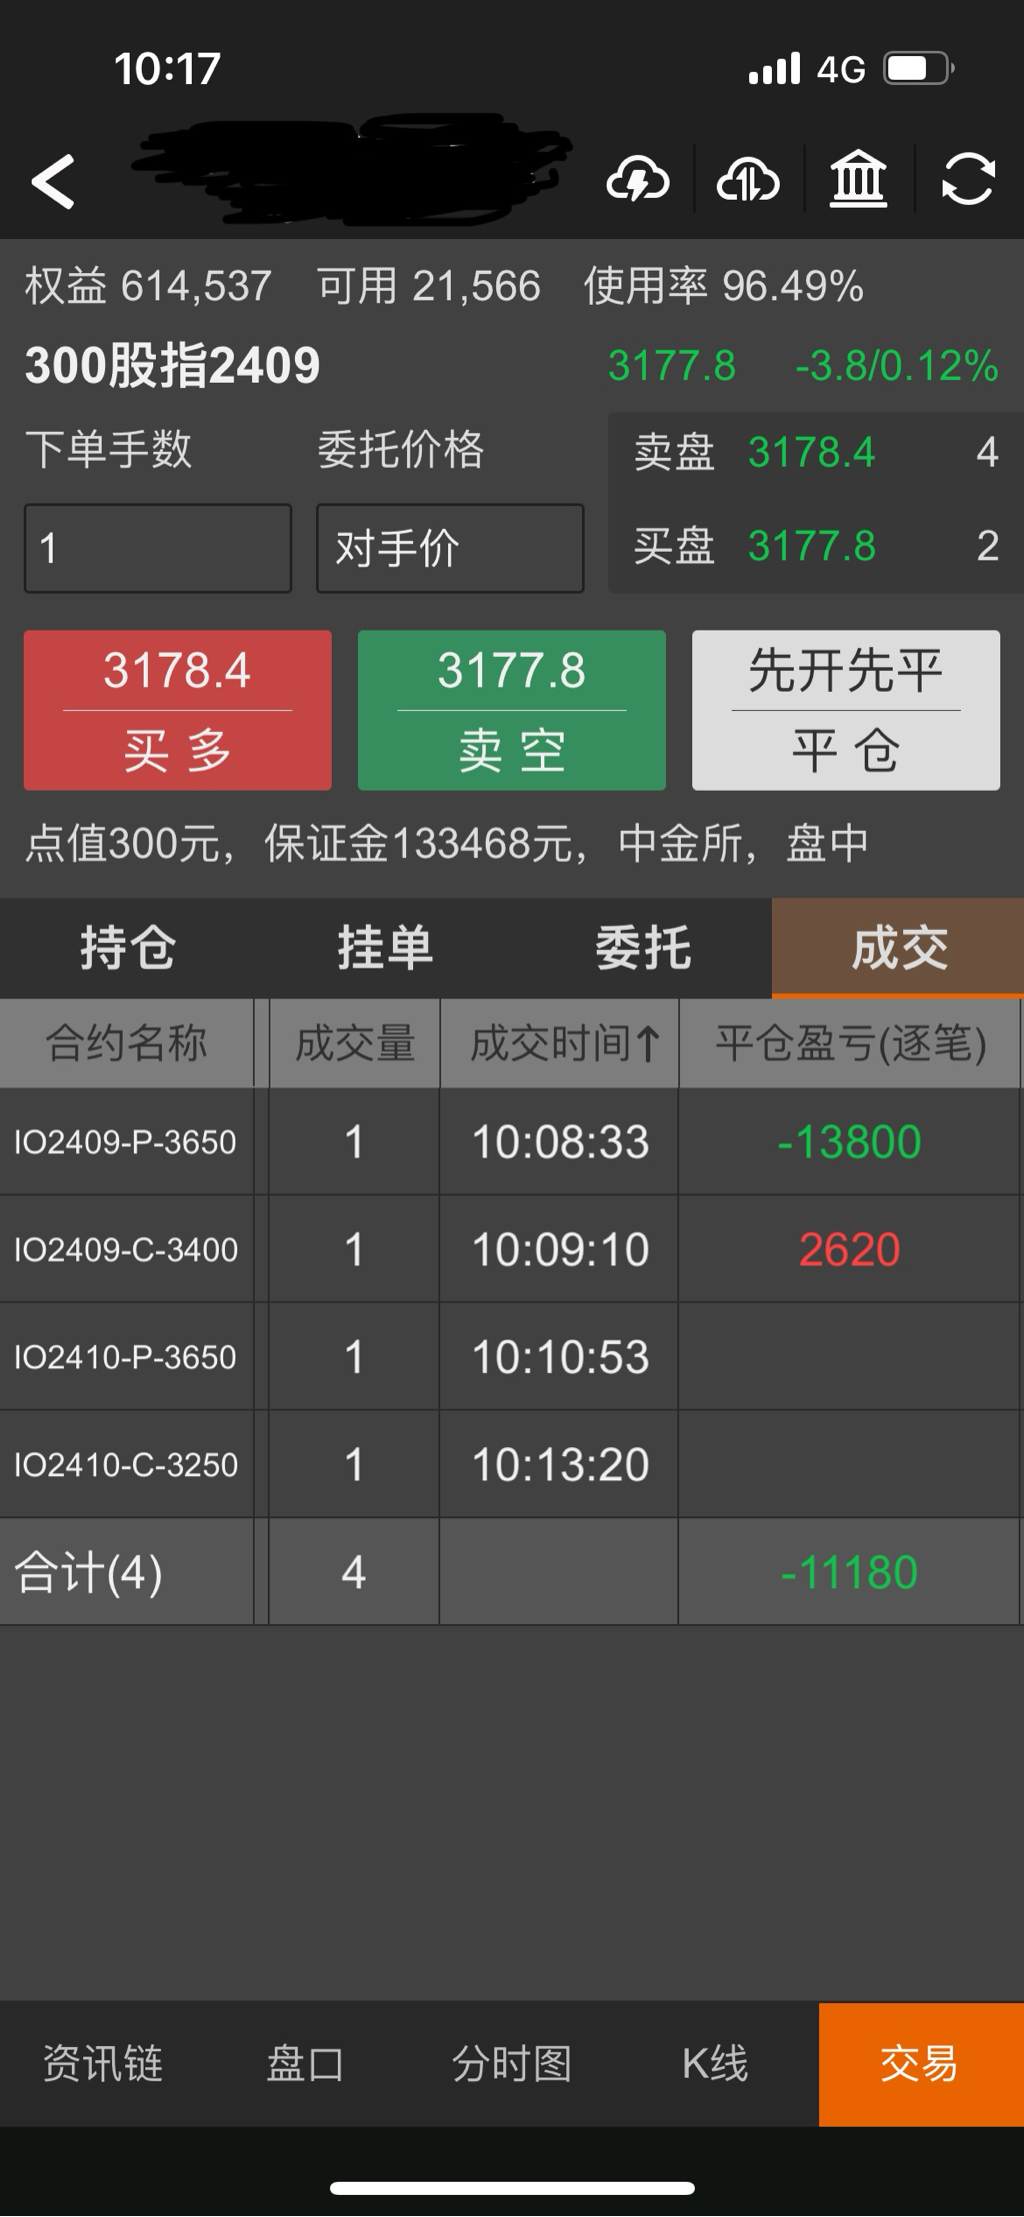Open the 分时图 bottom tab
Image resolution: width=1024 pixels, height=2217 pixels.
click(511, 2063)
